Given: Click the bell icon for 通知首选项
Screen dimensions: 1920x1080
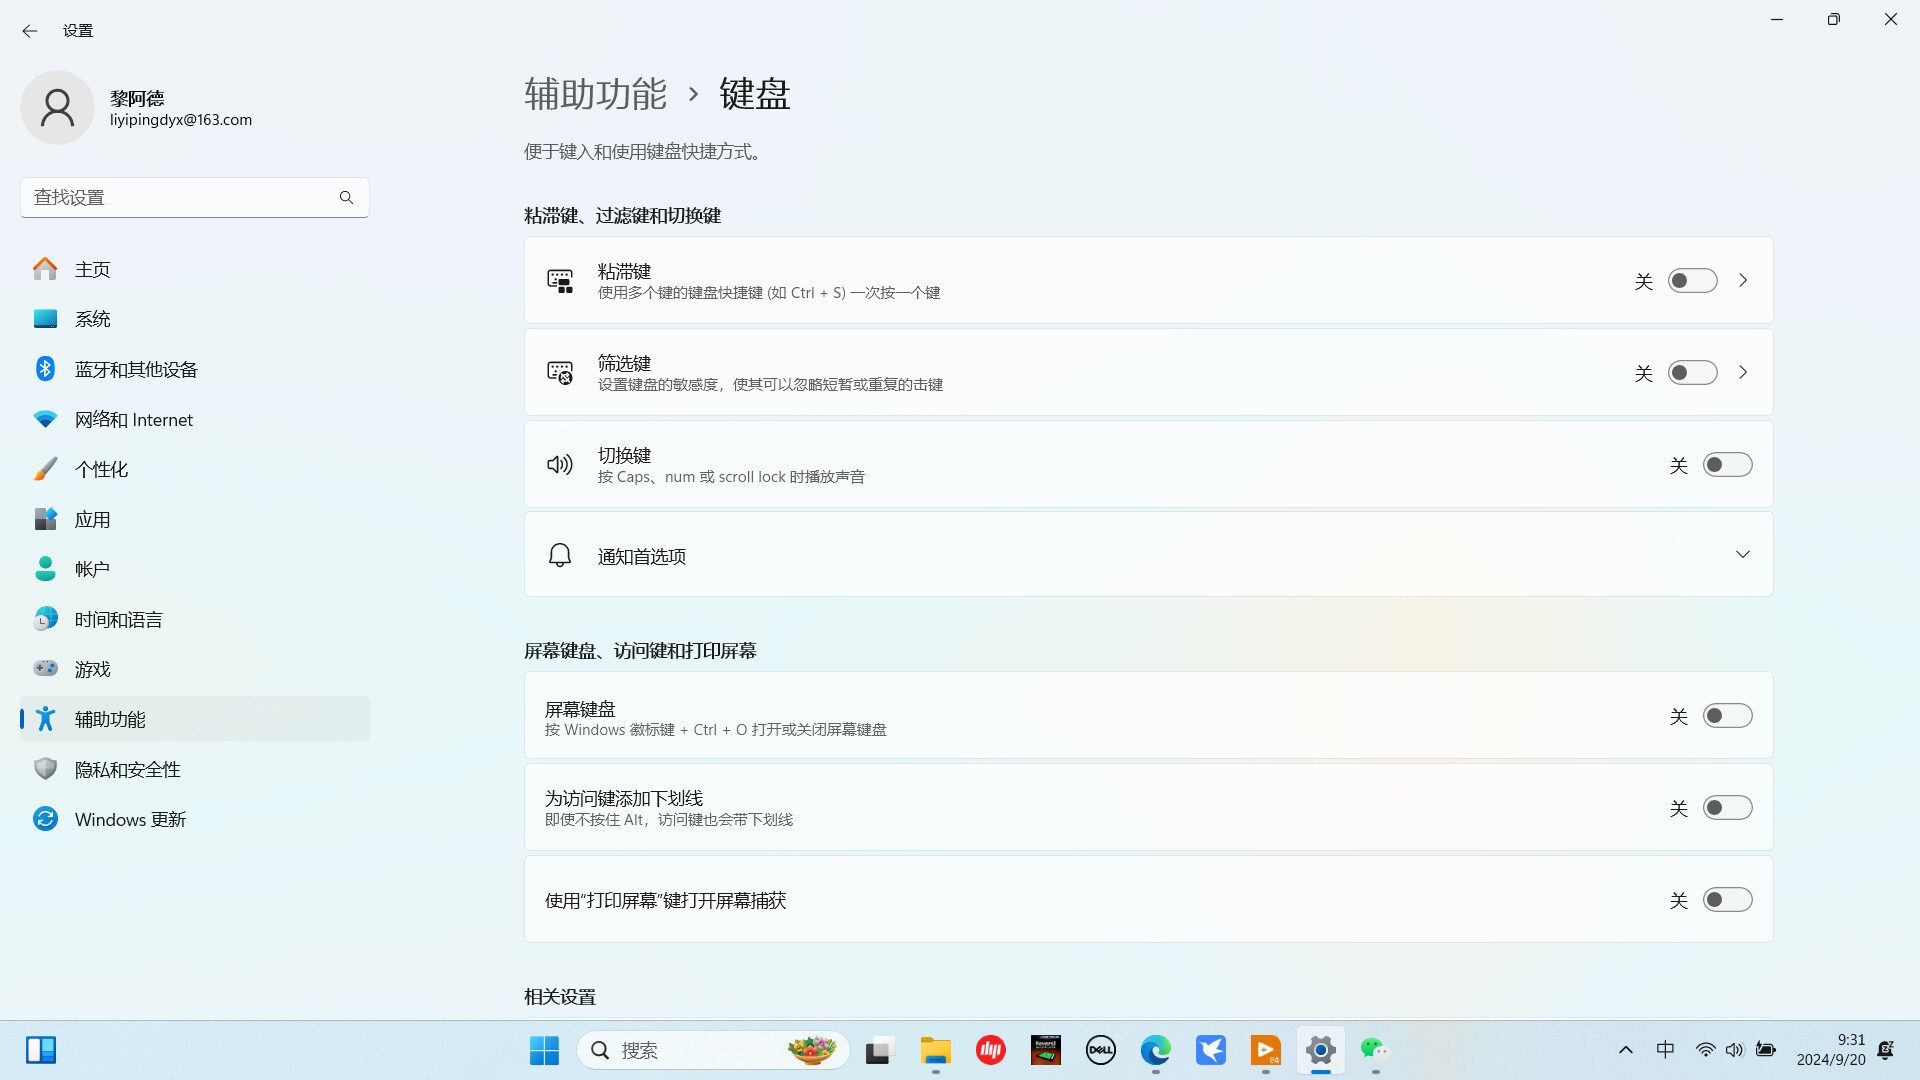Looking at the screenshot, I should [x=559, y=555].
